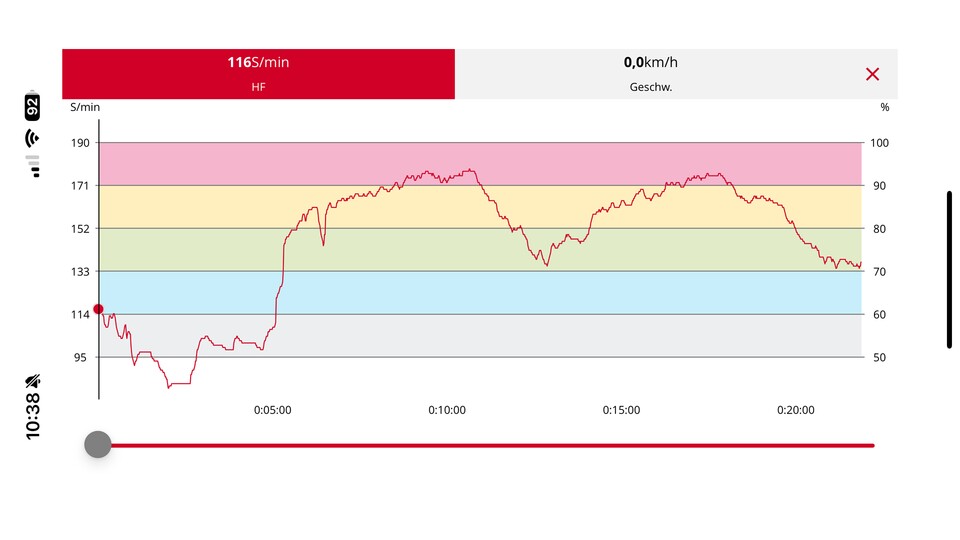This screenshot has width=960, height=540.
Task: Tap the cellular signal bars icon
Action: 33,164
